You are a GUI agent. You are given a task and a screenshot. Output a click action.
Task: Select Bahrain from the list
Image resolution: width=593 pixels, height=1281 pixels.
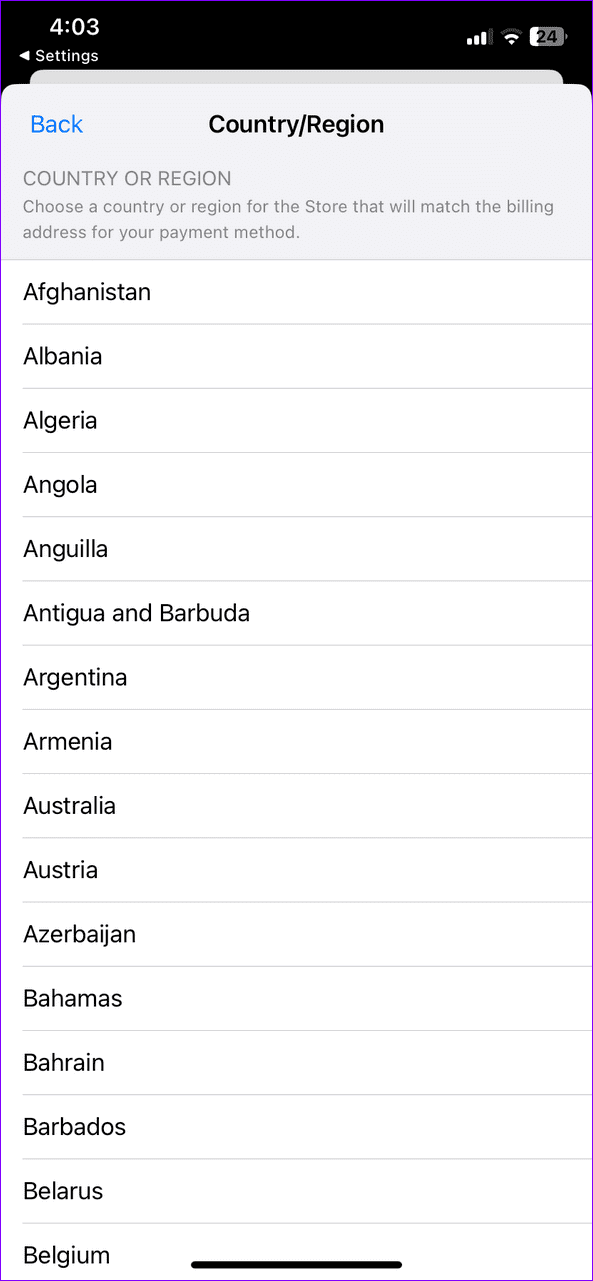63,1062
